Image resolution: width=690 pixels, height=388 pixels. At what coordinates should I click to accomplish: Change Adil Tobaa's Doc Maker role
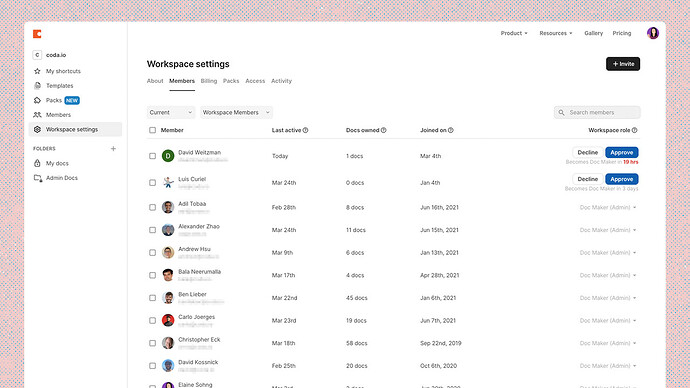click(608, 207)
